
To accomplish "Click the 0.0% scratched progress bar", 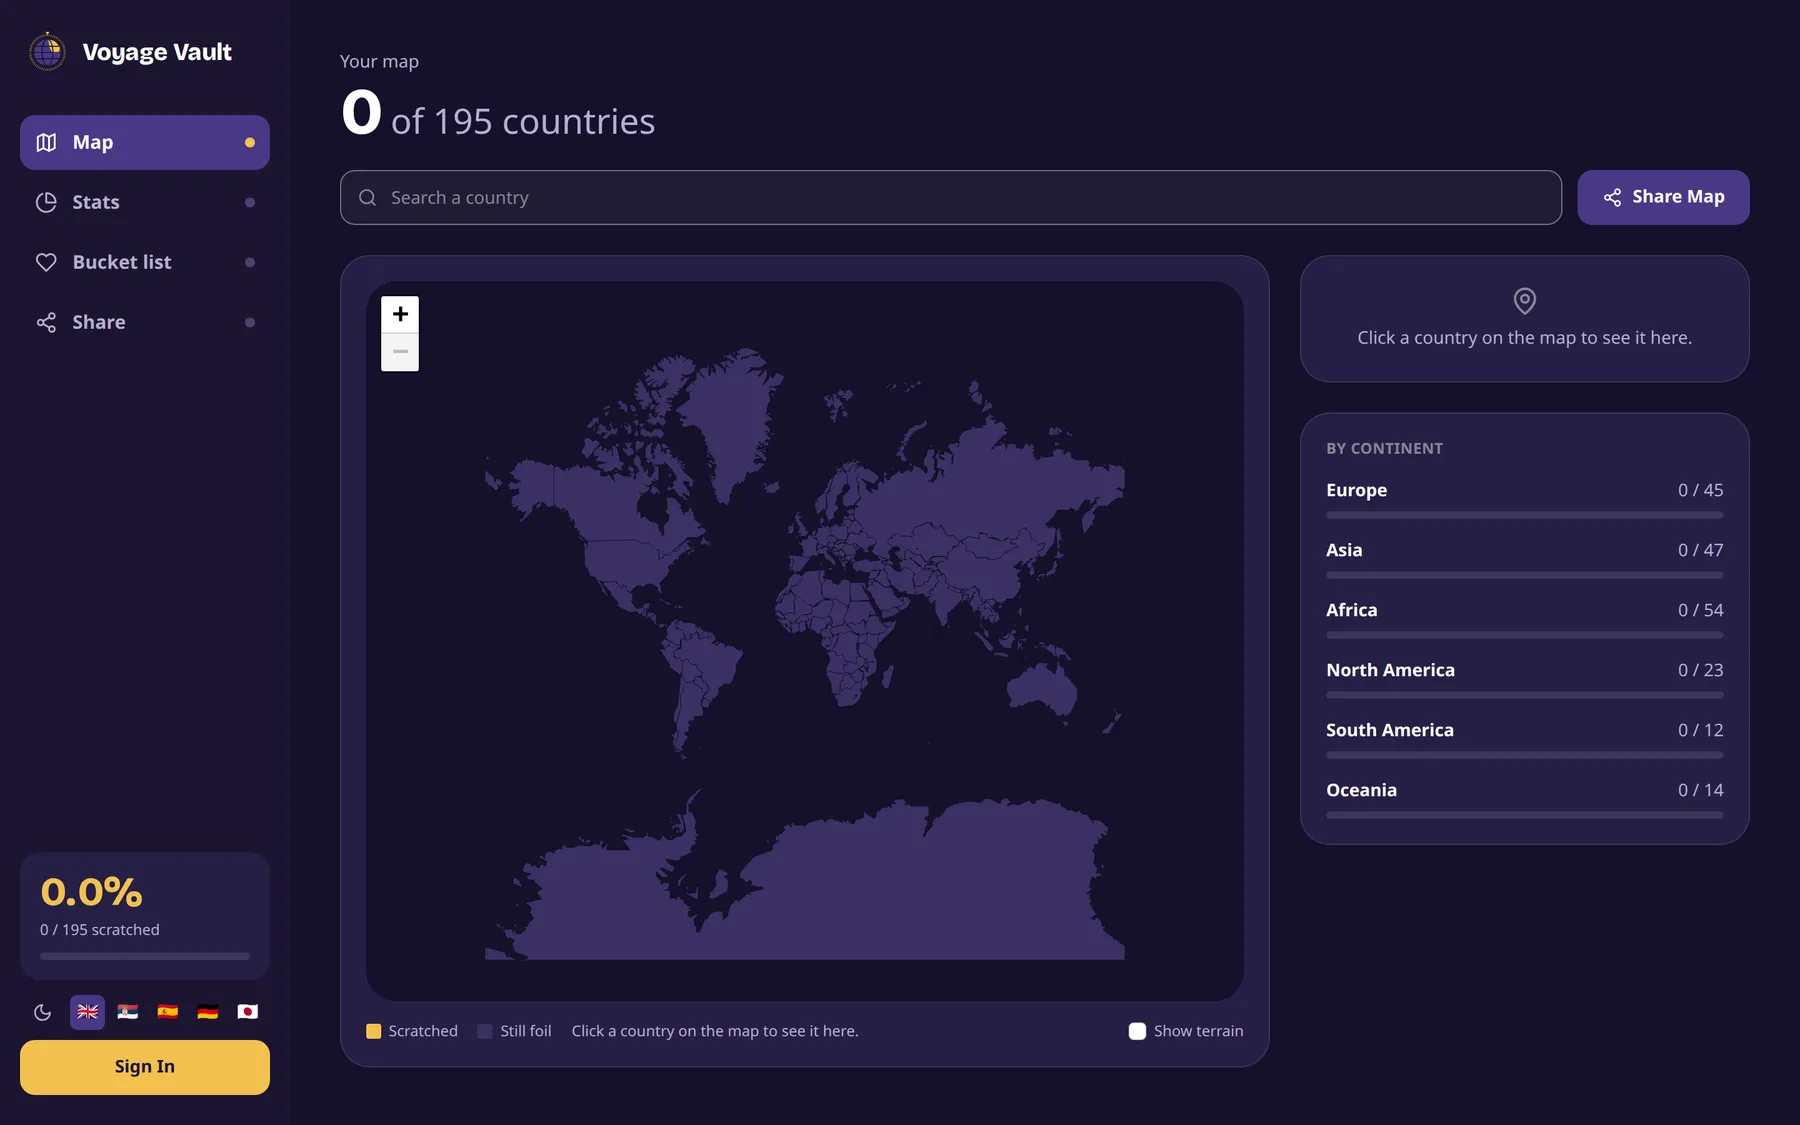I will coord(145,956).
